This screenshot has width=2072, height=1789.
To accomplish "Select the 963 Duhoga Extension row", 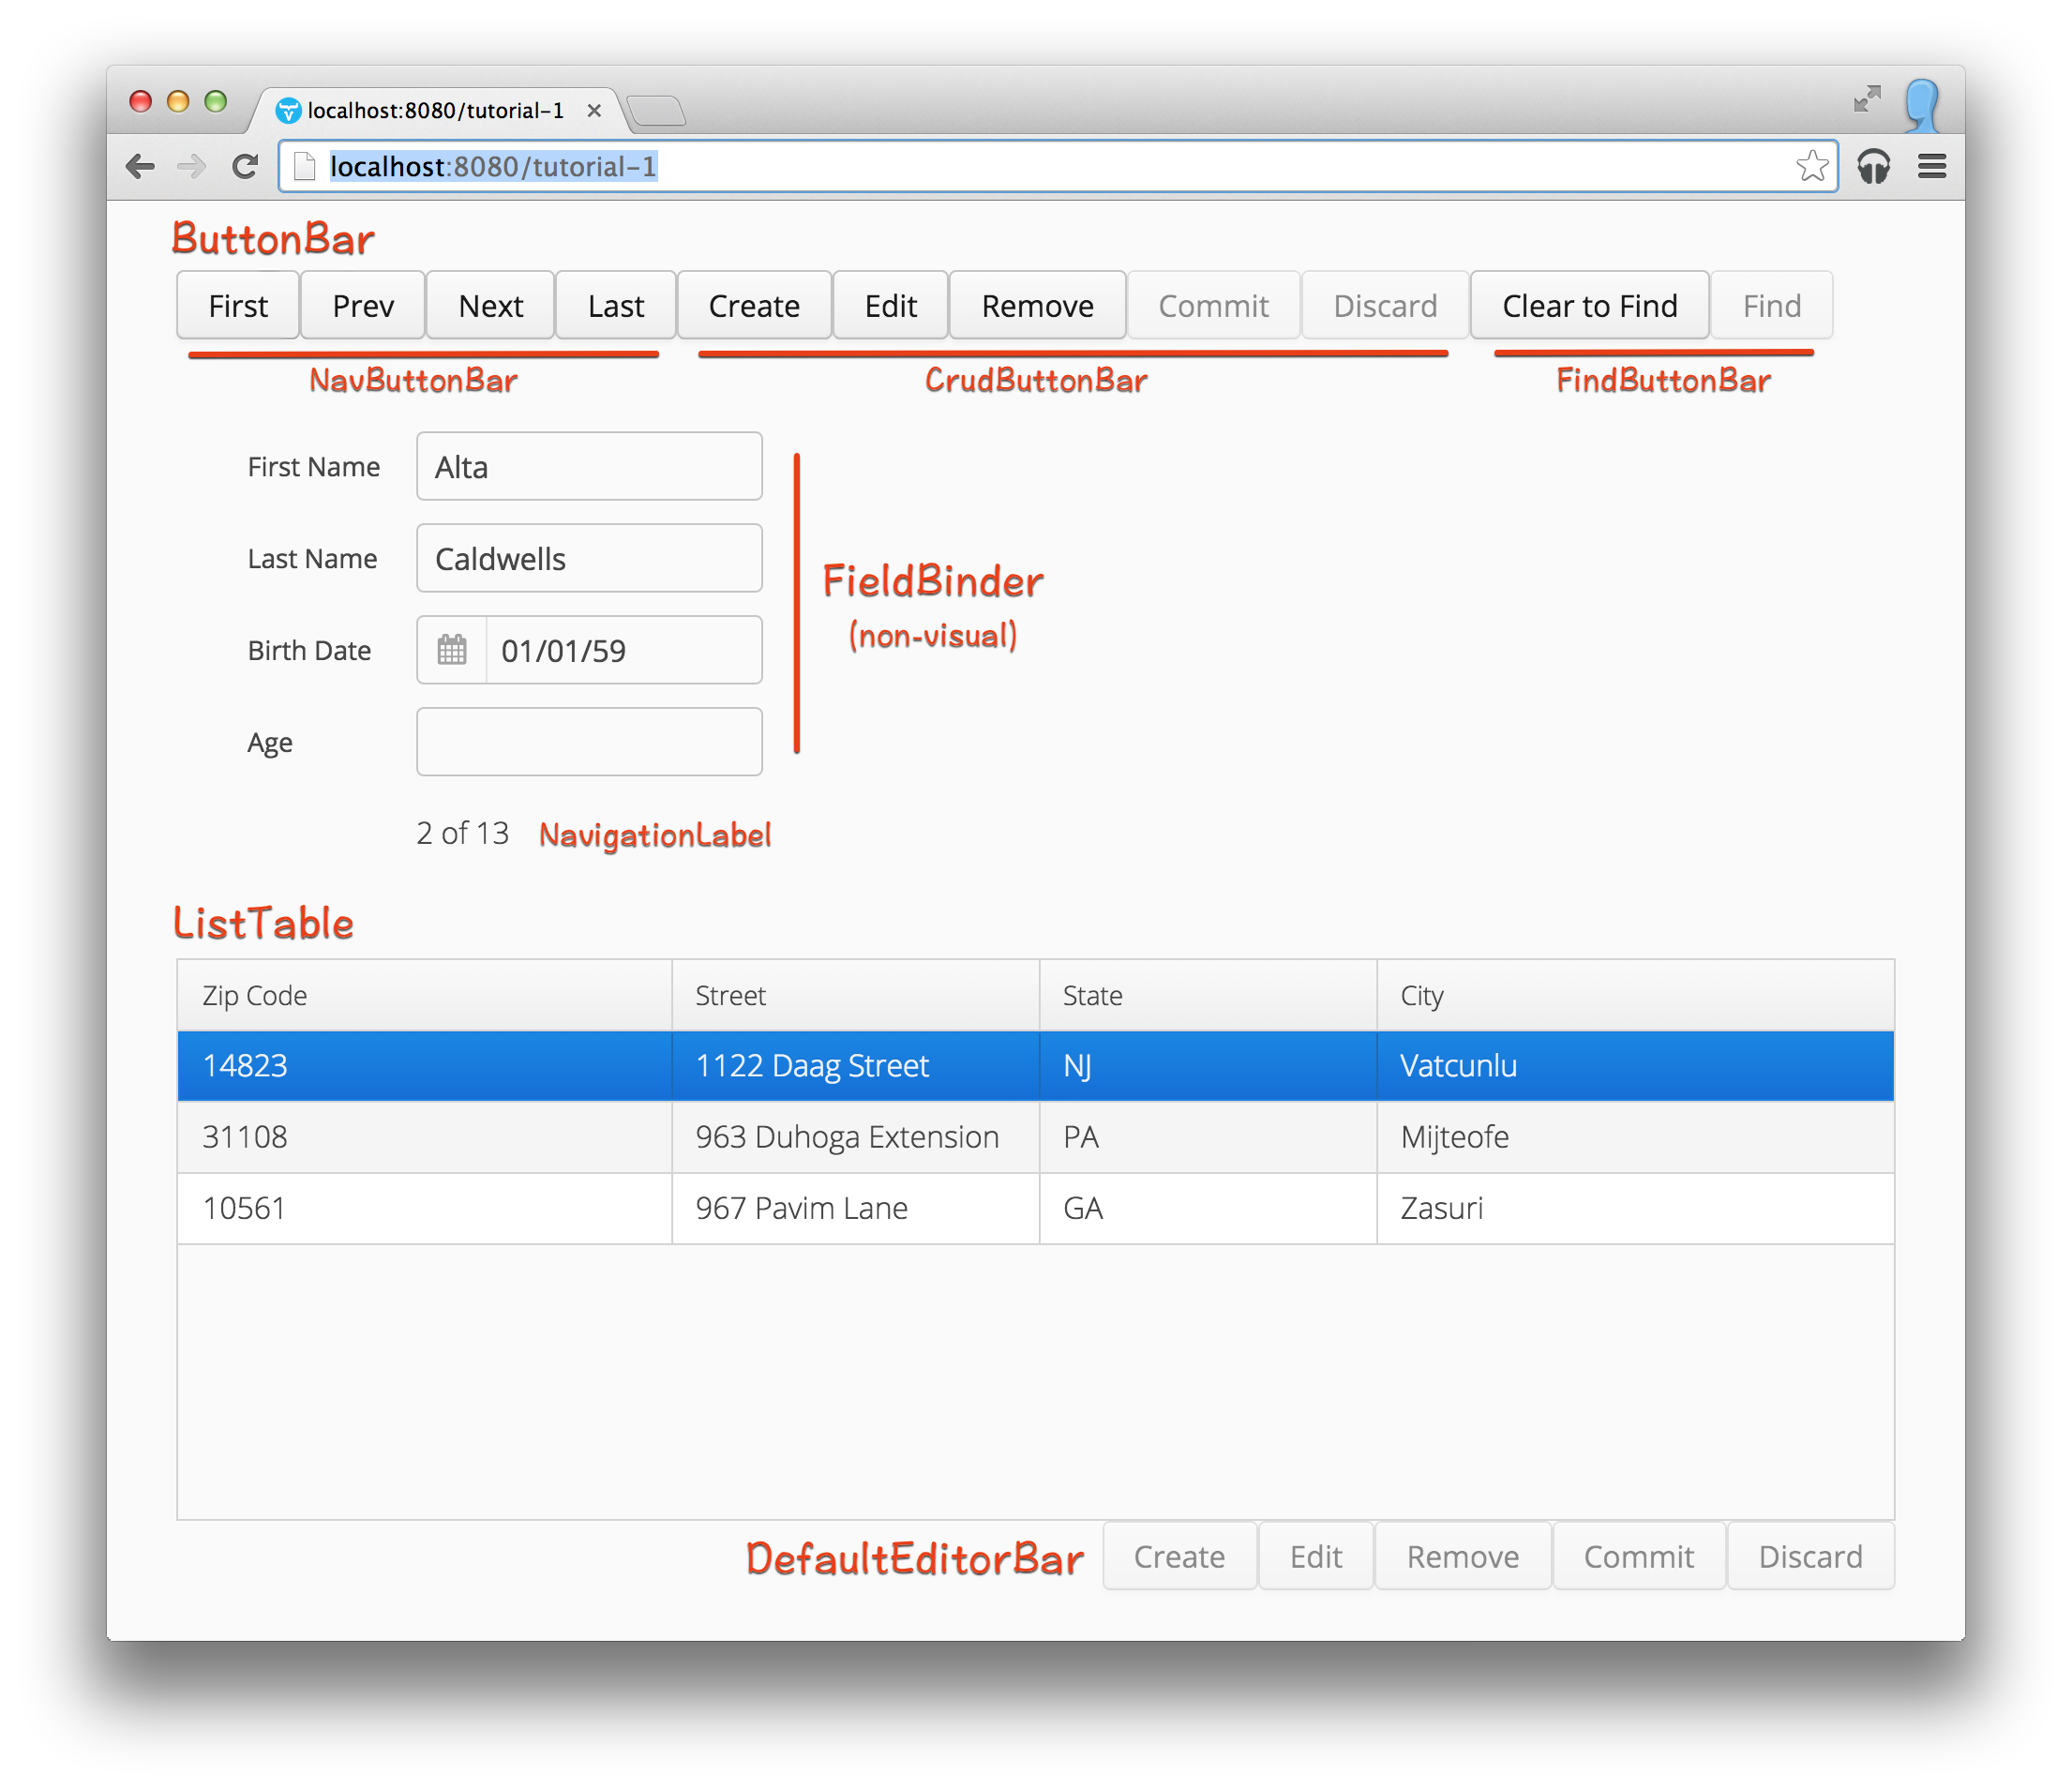I will [x=1036, y=1137].
